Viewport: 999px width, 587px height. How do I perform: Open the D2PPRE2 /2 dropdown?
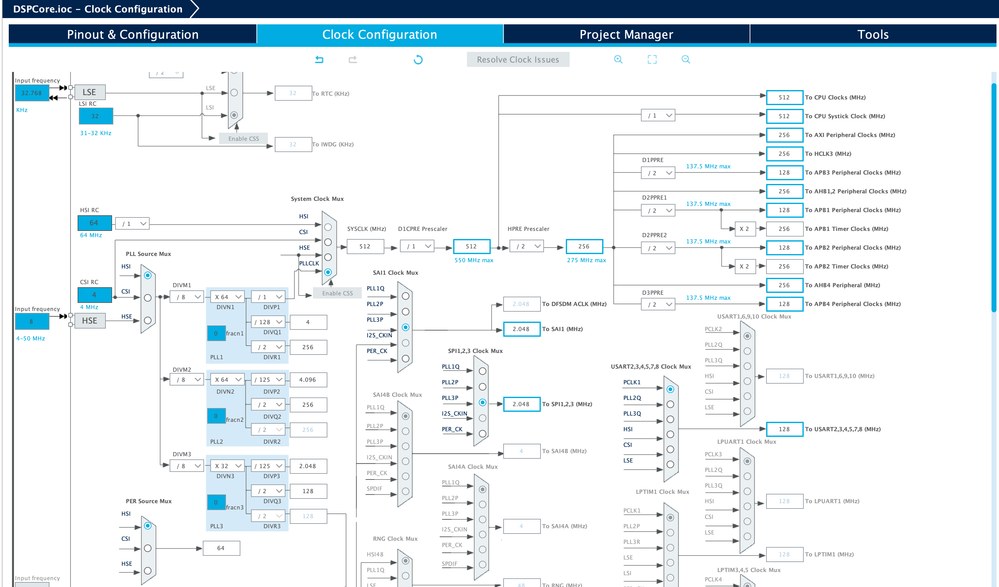pyautogui.click(x=658, y=248)
